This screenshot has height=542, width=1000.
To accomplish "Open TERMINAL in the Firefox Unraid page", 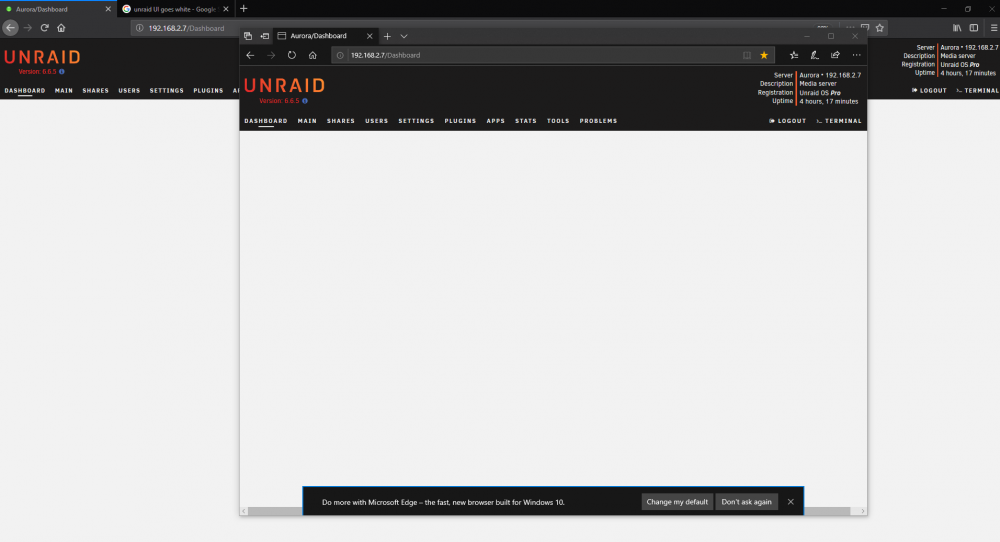I will [977, 91].
